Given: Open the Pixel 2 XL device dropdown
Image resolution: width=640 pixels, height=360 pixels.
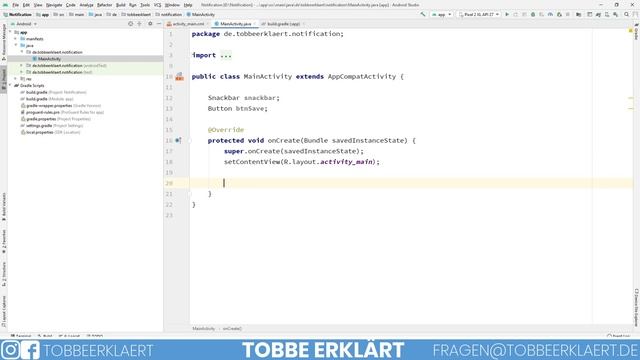Looking at the screenshot, I should click(479, 14).
